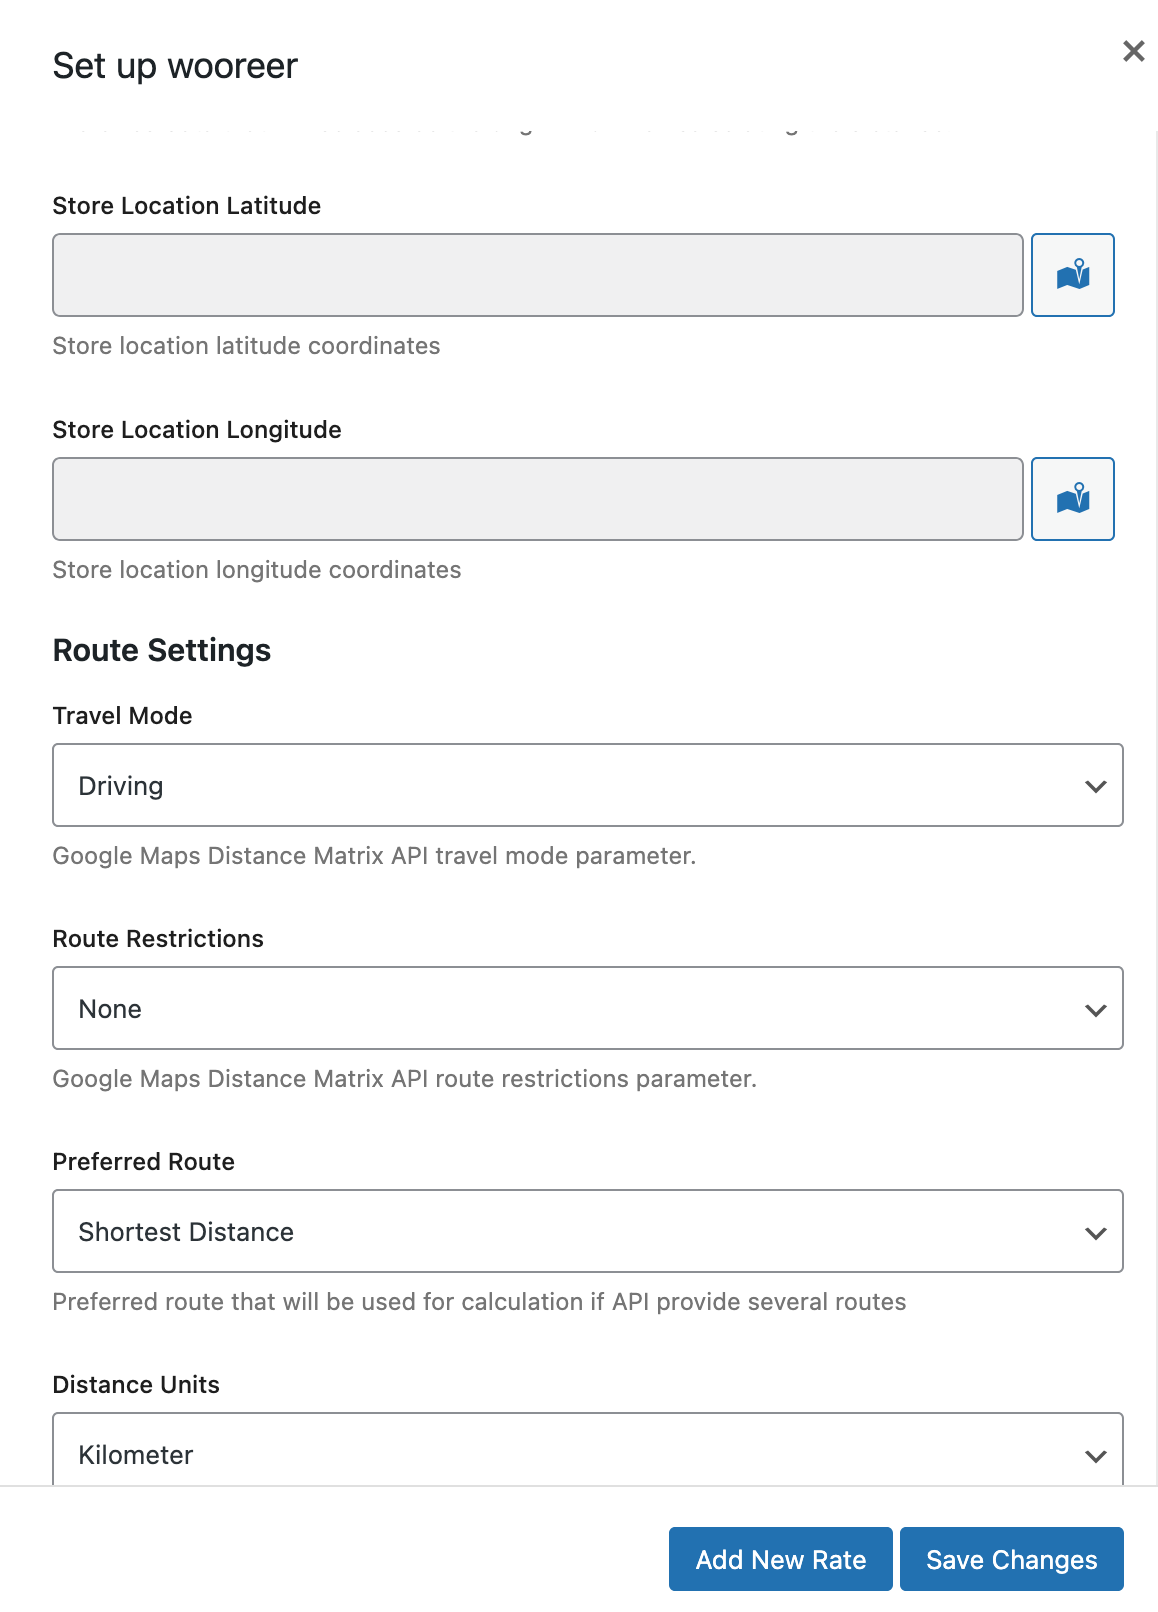Screen dimensions: 1158x1612
Task: Save Changes to the shipping settings
Action: click(1011, 1559)
